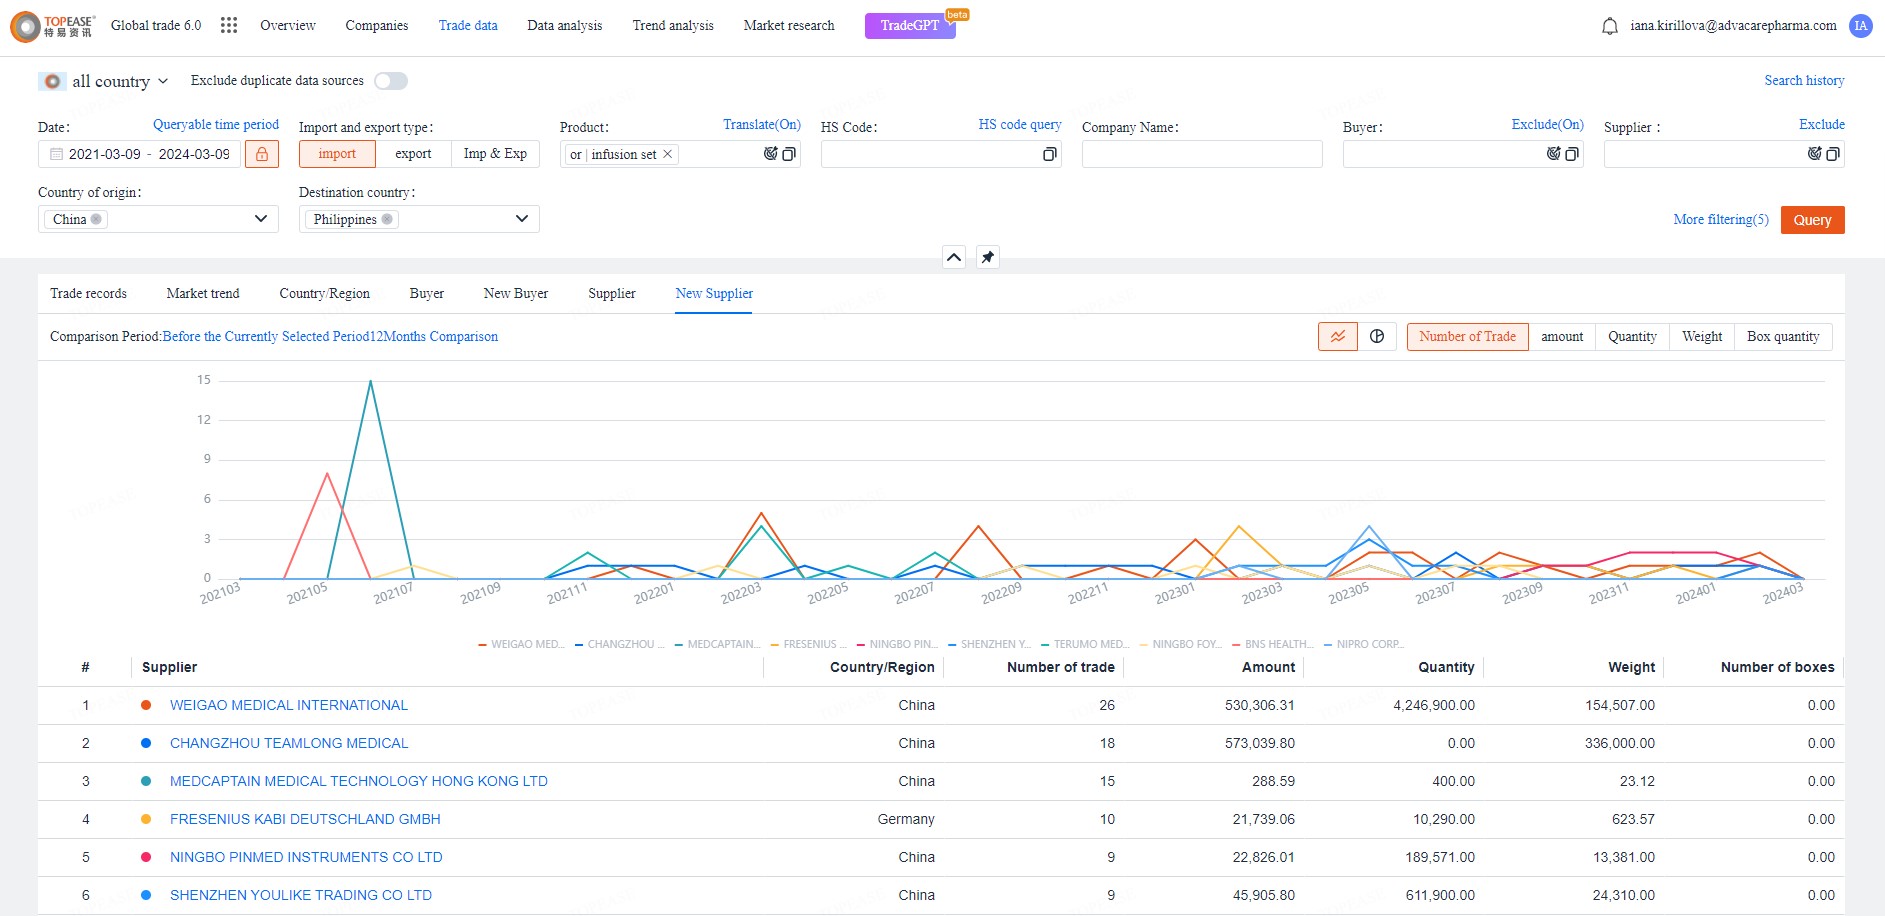
Task: Open the batch input icon in the HS Code field
Action: (1050, 154)
